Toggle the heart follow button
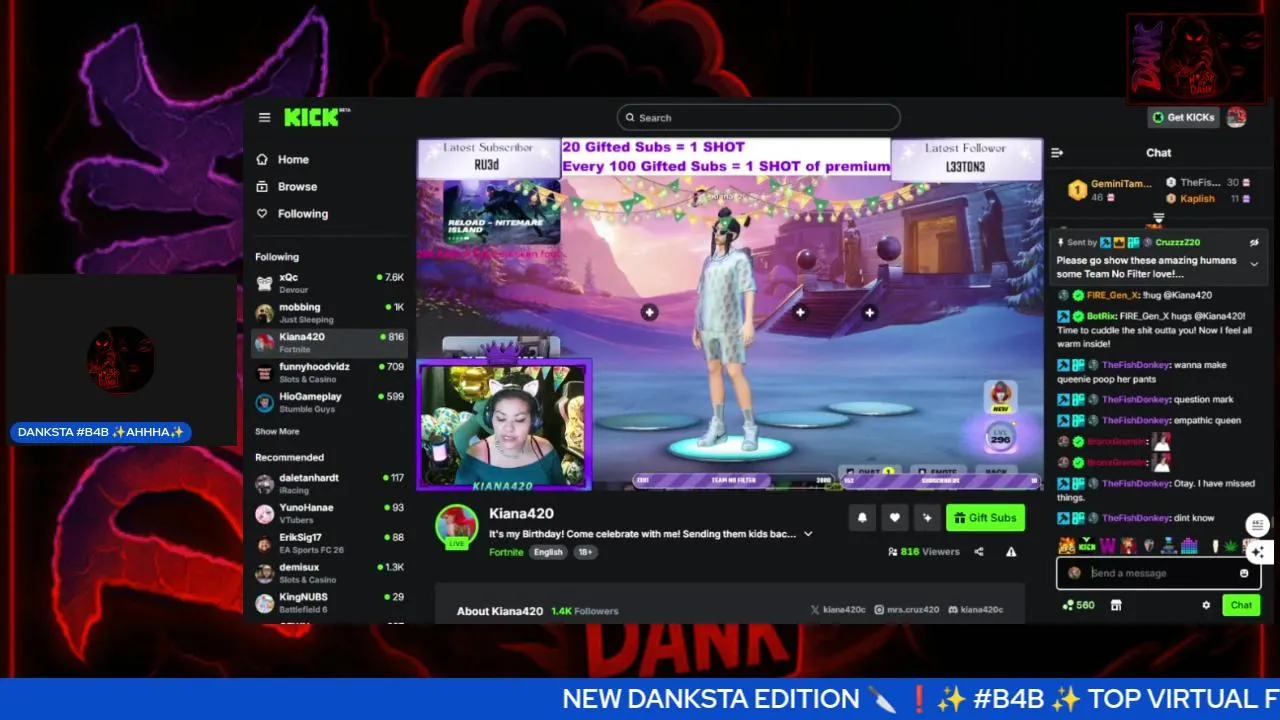 click(895, 517)
